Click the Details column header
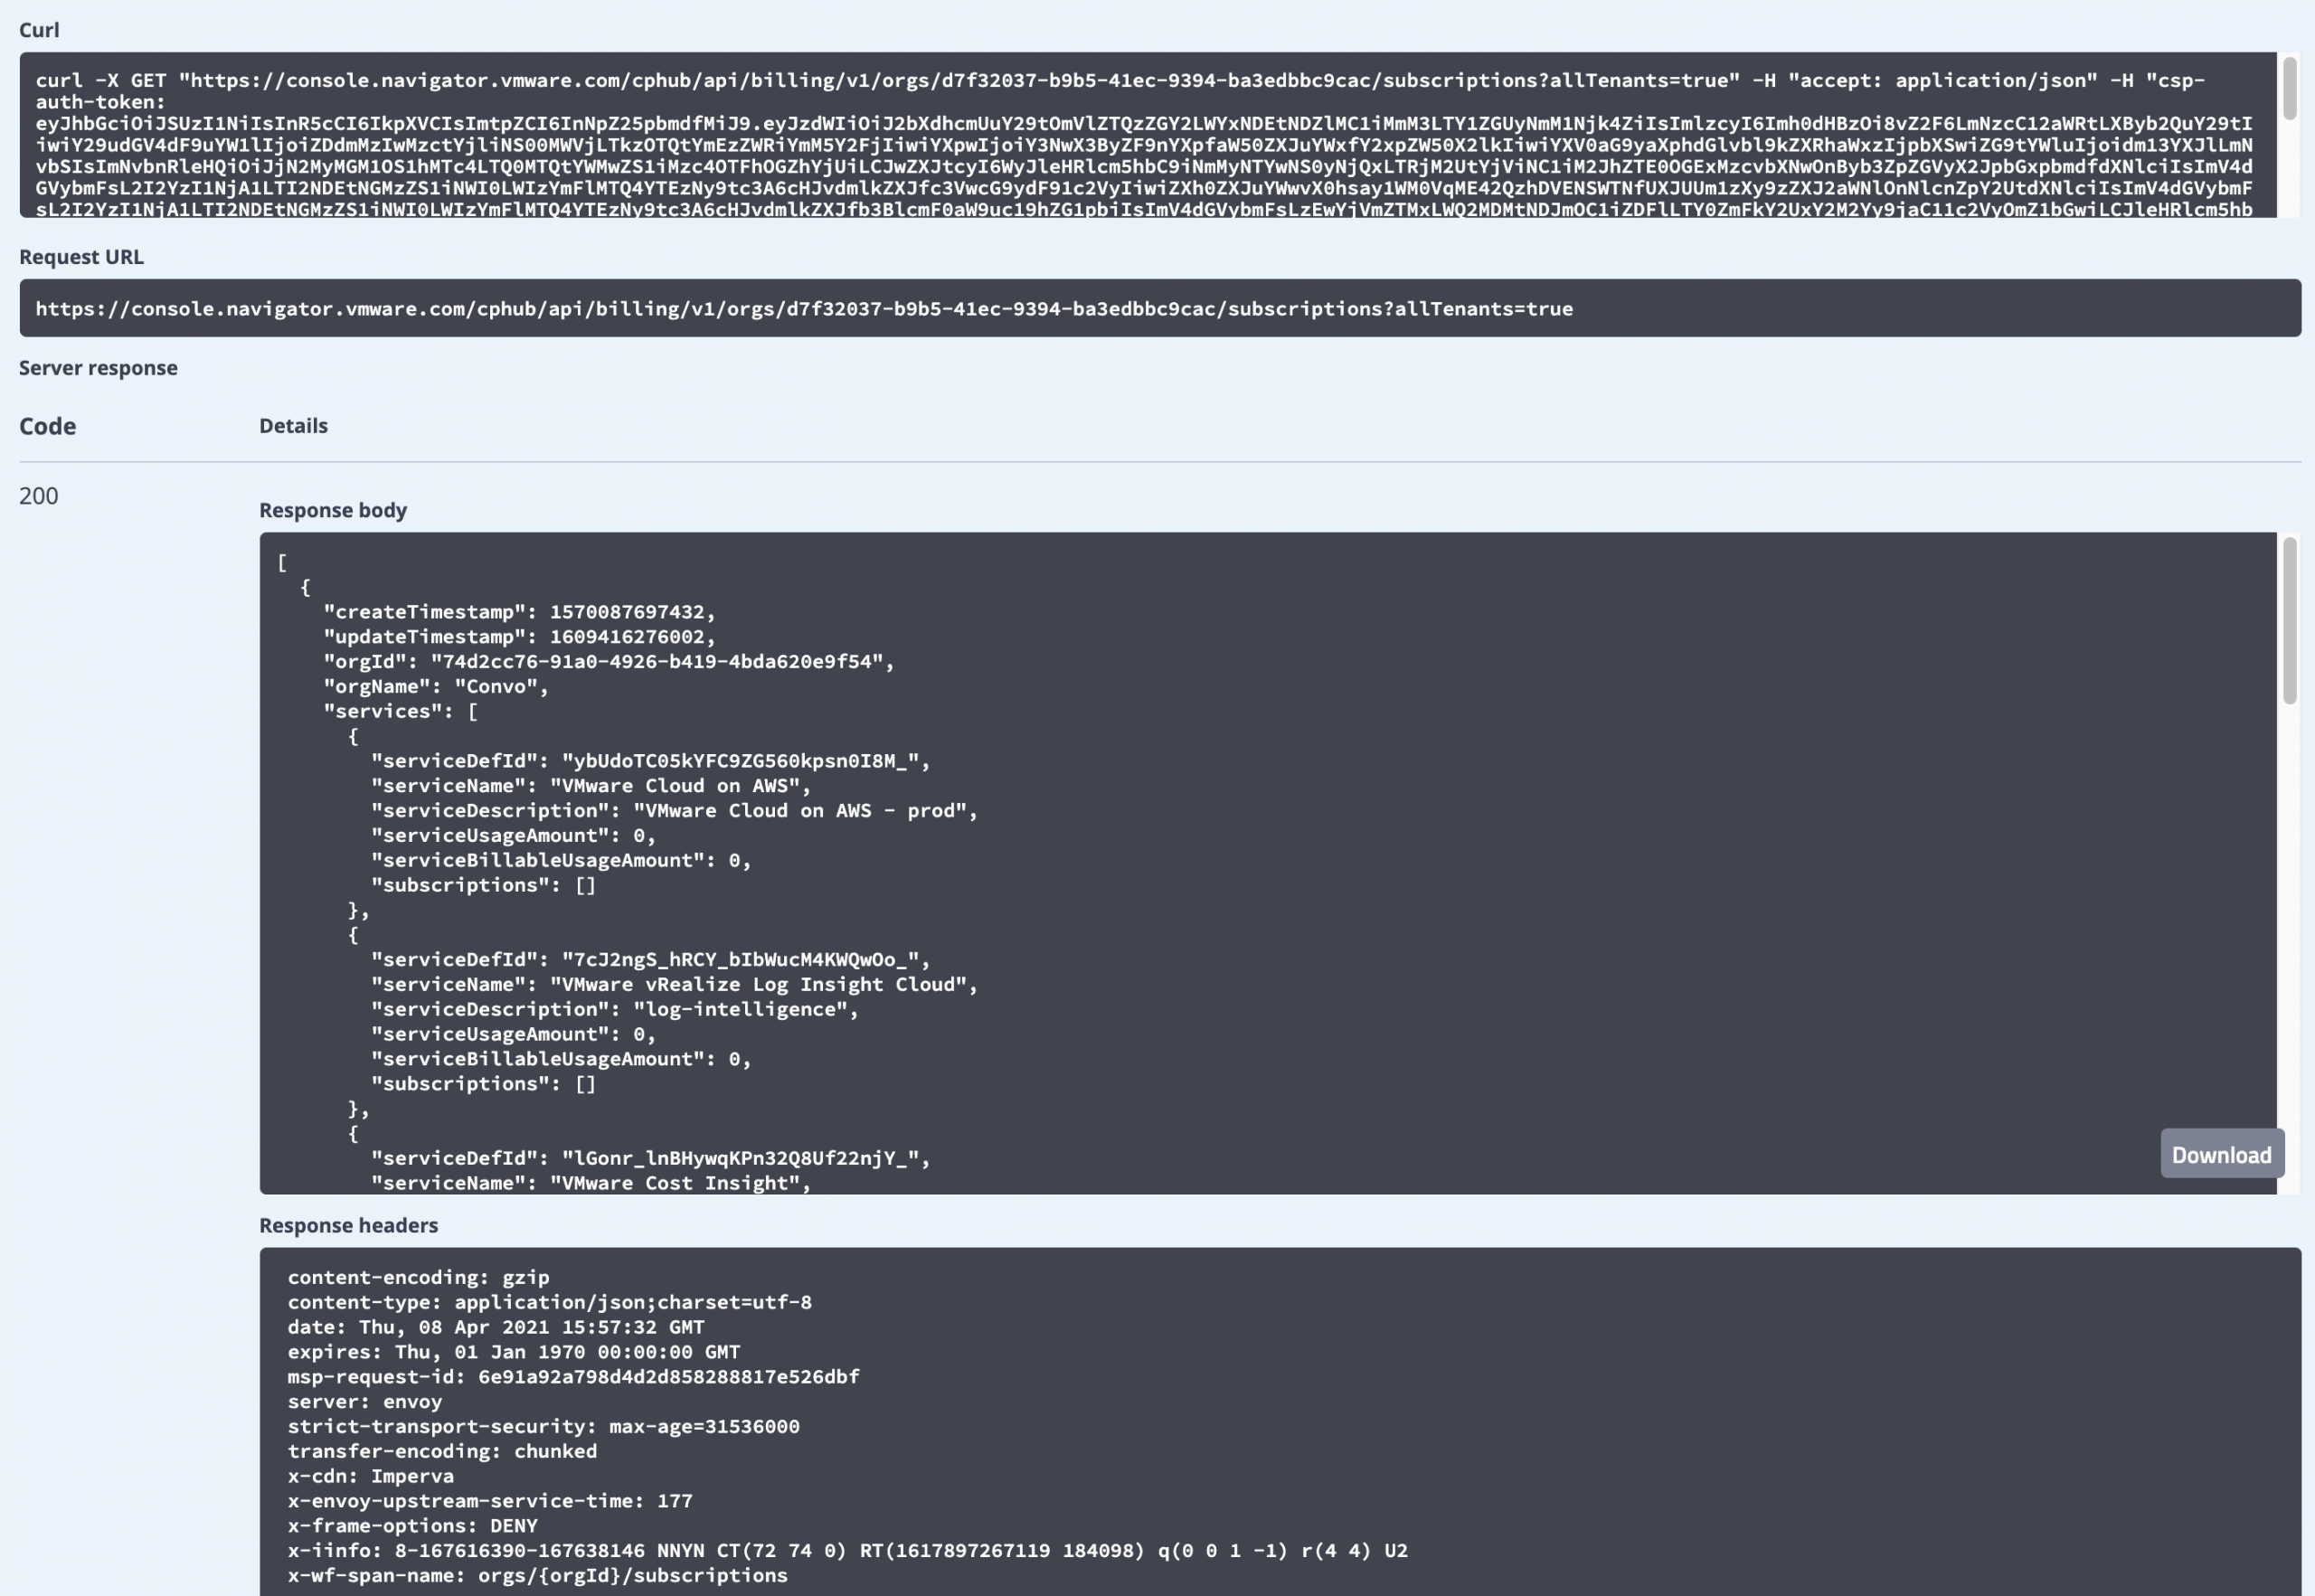This screenshot has width=2315, height=1596. pos(293,425)
